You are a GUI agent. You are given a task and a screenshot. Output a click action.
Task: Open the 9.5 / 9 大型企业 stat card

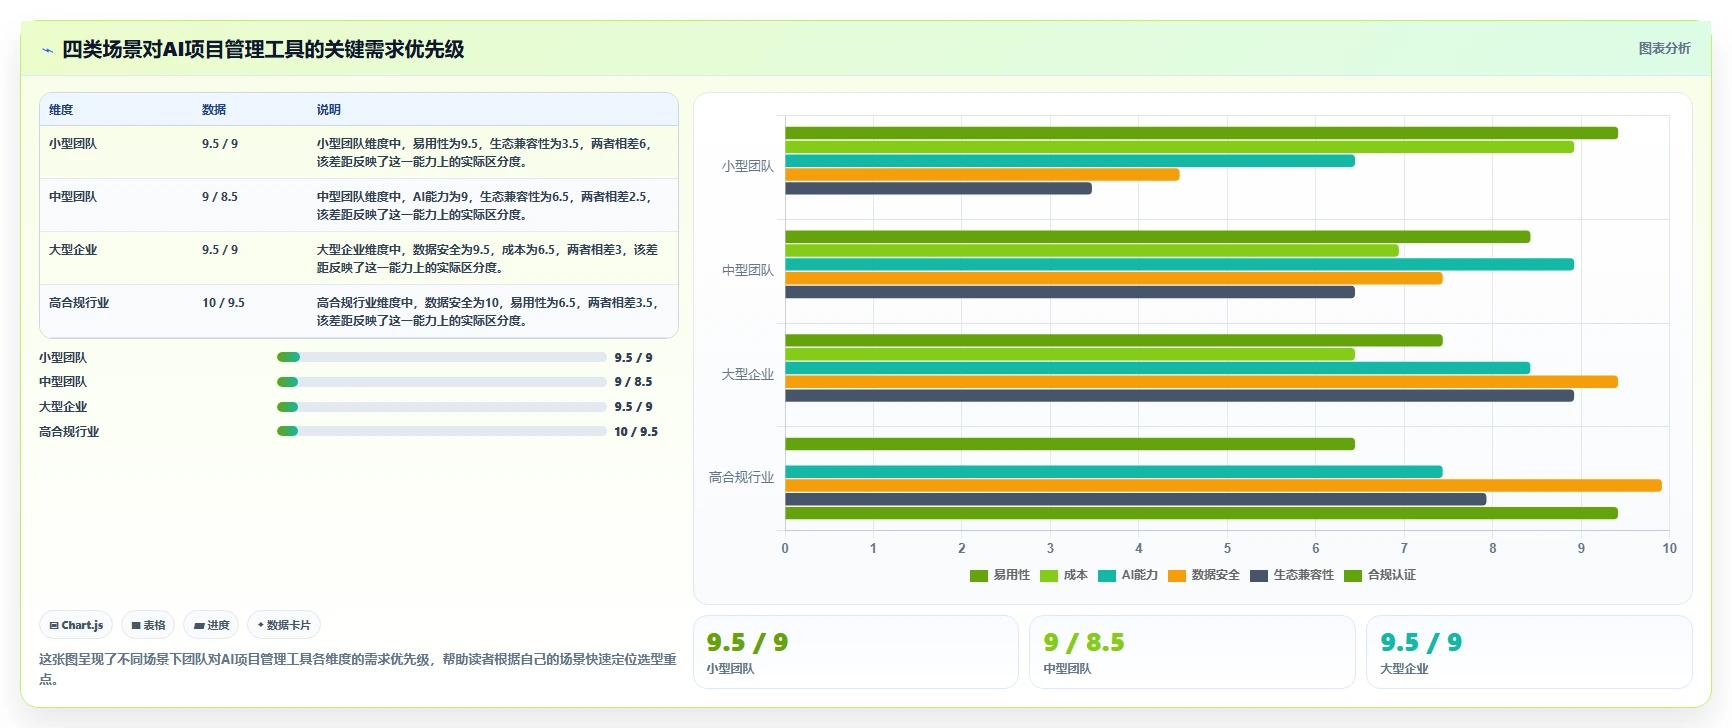coord(1529,652)
